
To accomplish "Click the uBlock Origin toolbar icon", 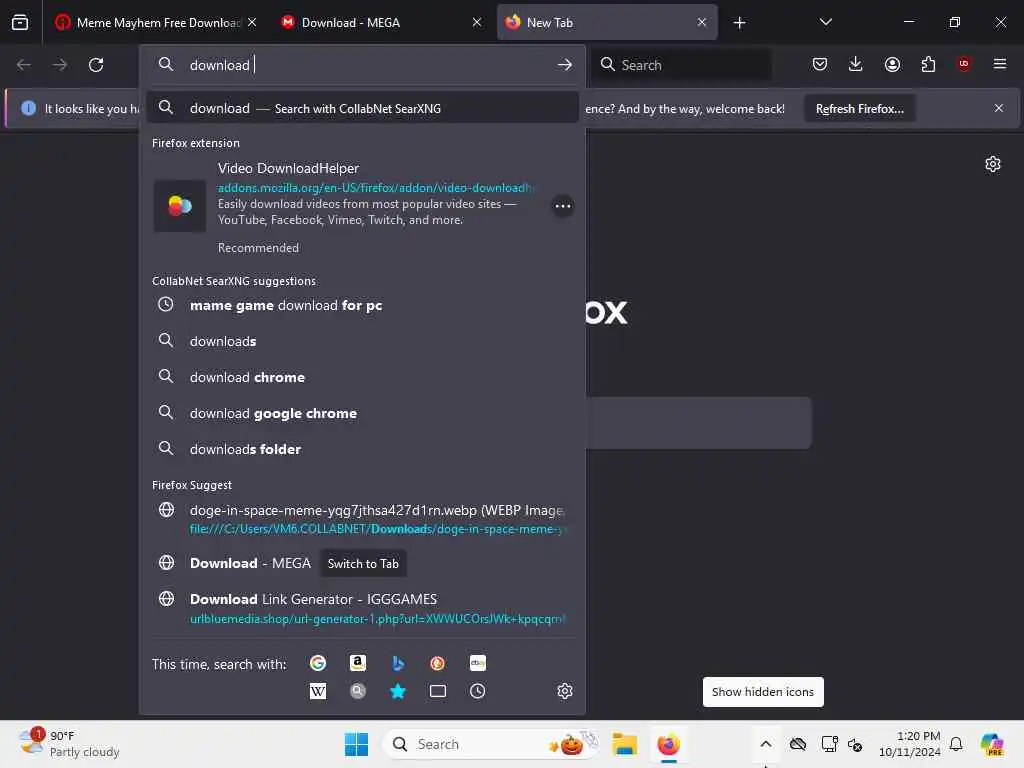I will point(964,64).
